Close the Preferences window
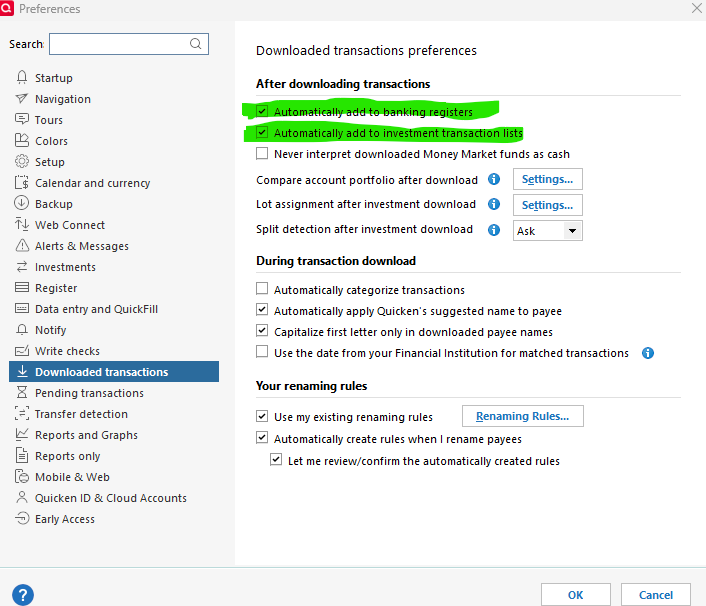706x606 pixels. (697, 8)
